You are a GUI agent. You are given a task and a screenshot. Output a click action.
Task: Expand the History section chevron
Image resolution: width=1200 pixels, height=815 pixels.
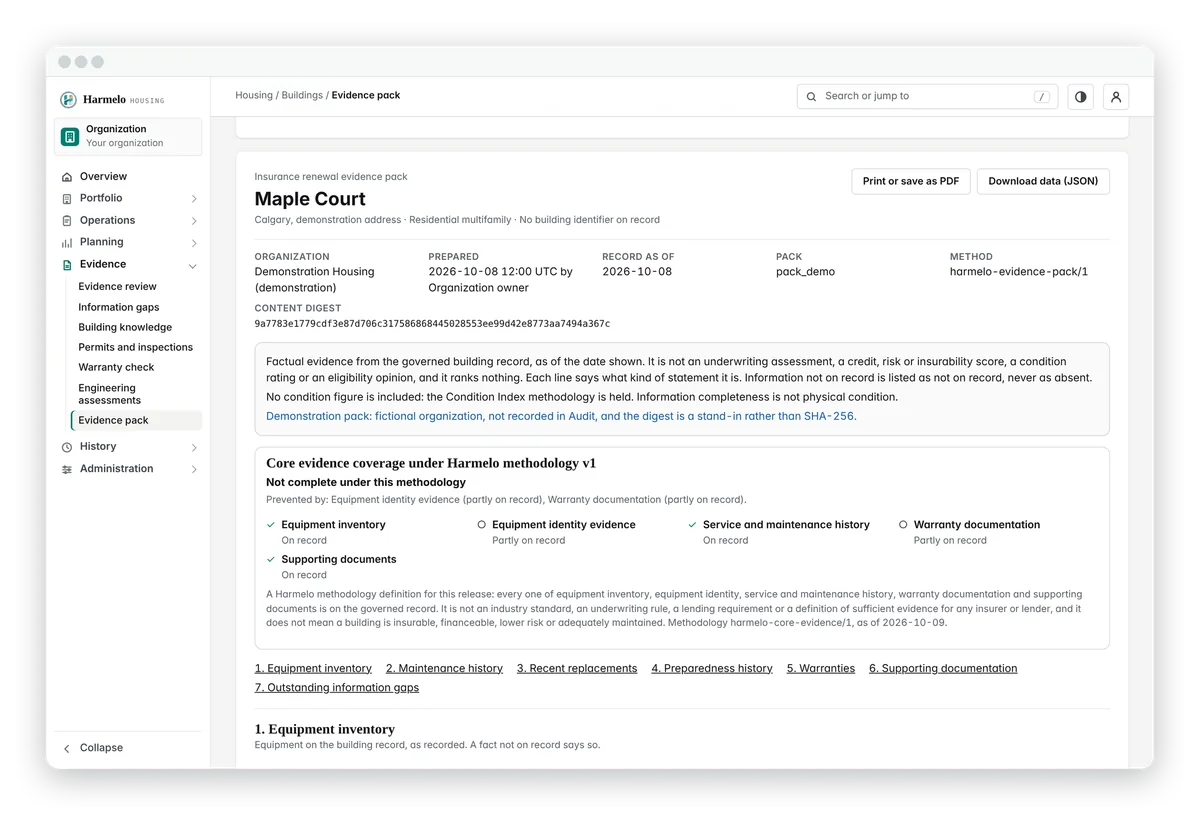194,447
